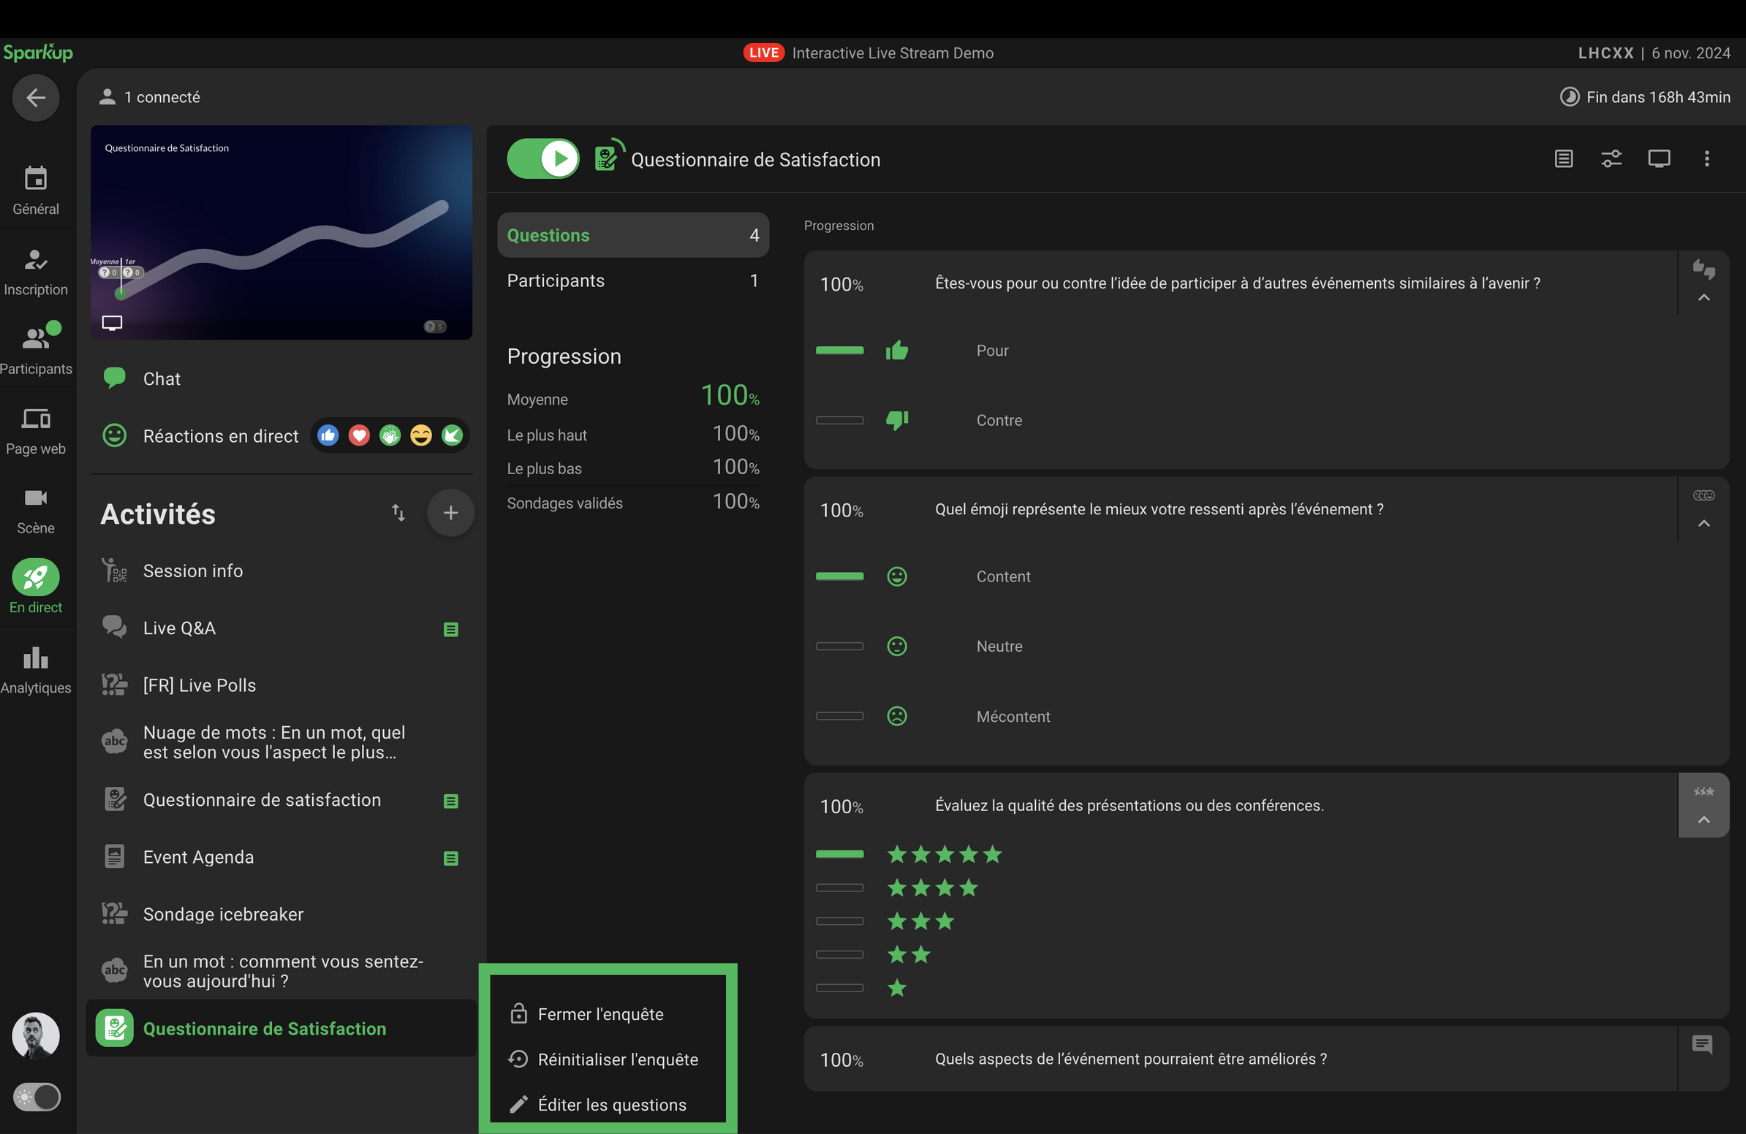Toggle the Questionnaire de Satisfaction play switch
The image size is (1746, 1134).
pos(543,159)
